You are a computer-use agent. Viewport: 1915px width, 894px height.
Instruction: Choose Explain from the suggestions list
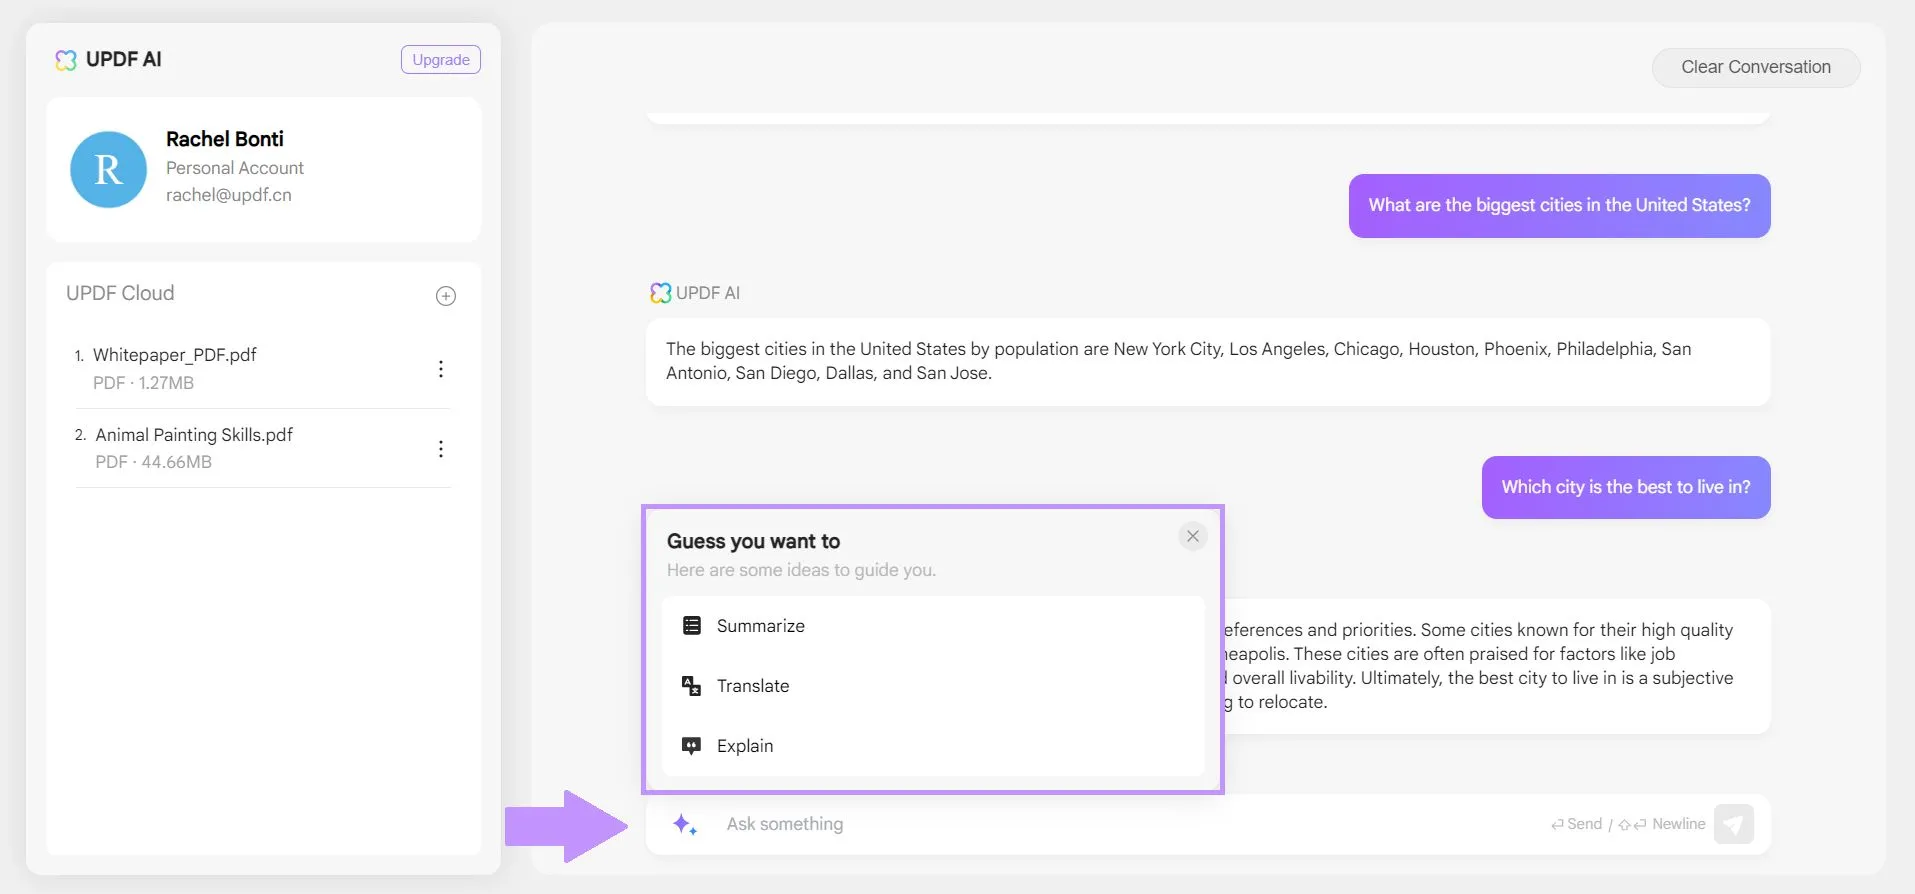coord(745,746)
